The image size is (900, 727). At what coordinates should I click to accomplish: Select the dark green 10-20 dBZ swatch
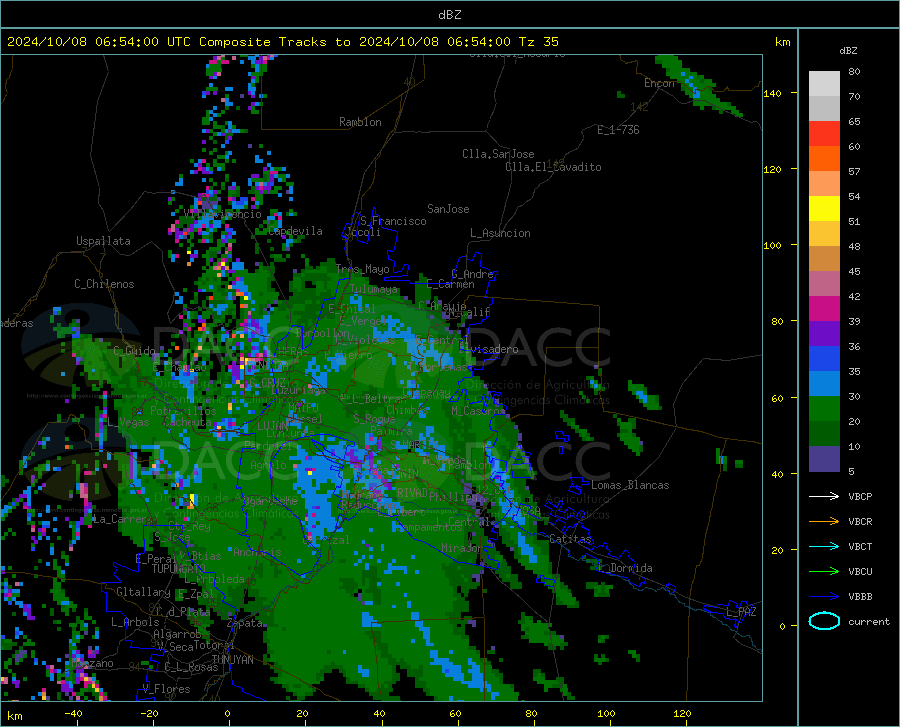pos(824,434)
